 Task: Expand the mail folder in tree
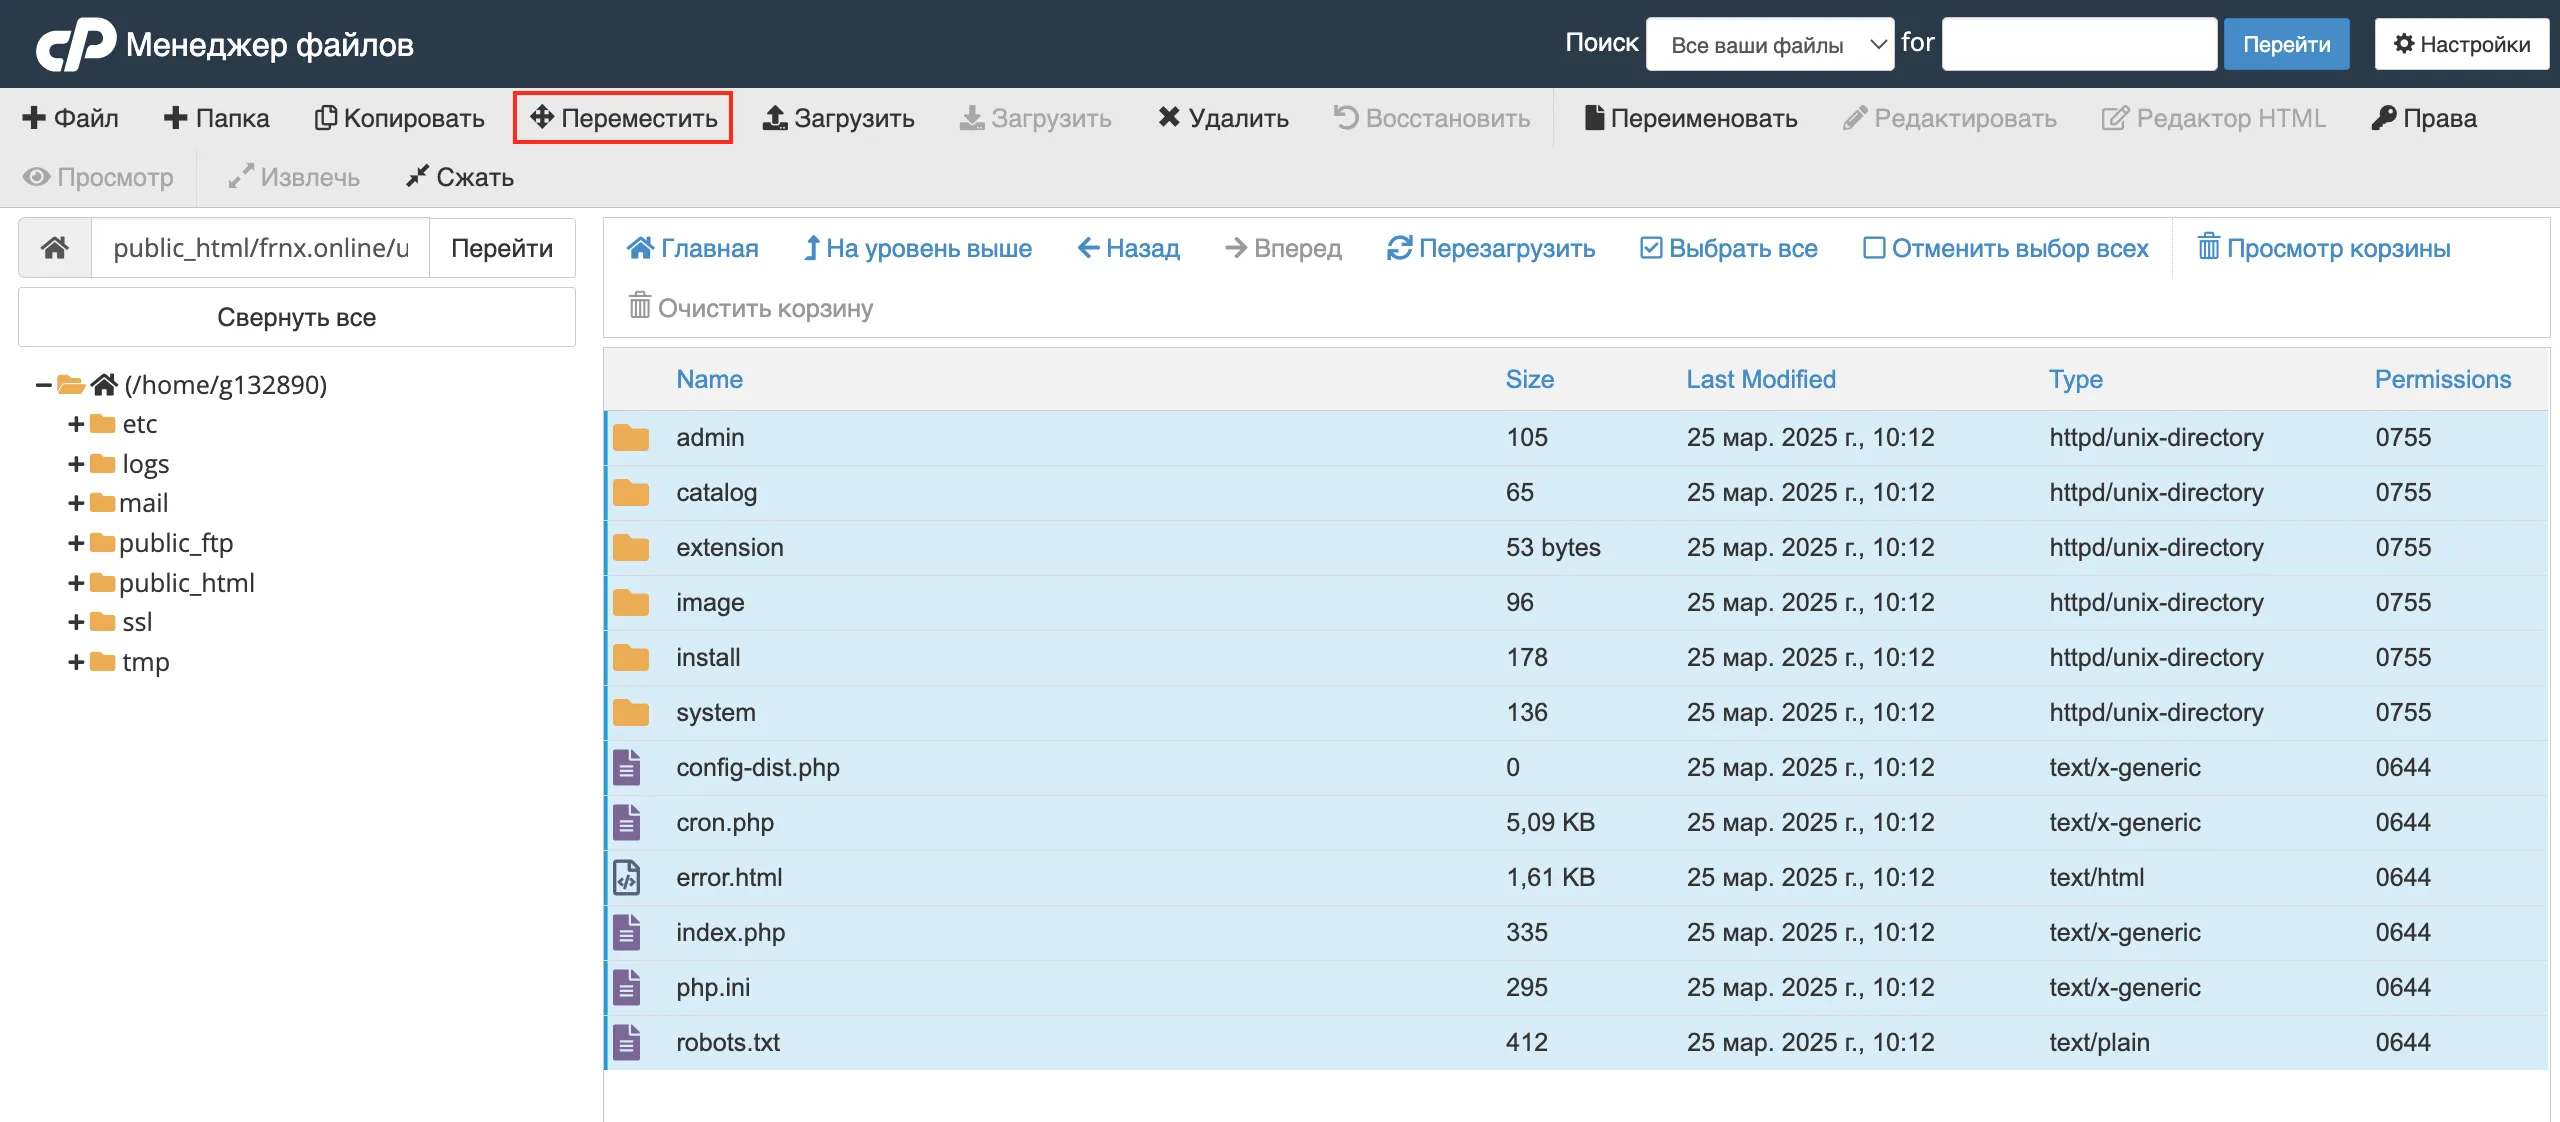tap(76, 503)
